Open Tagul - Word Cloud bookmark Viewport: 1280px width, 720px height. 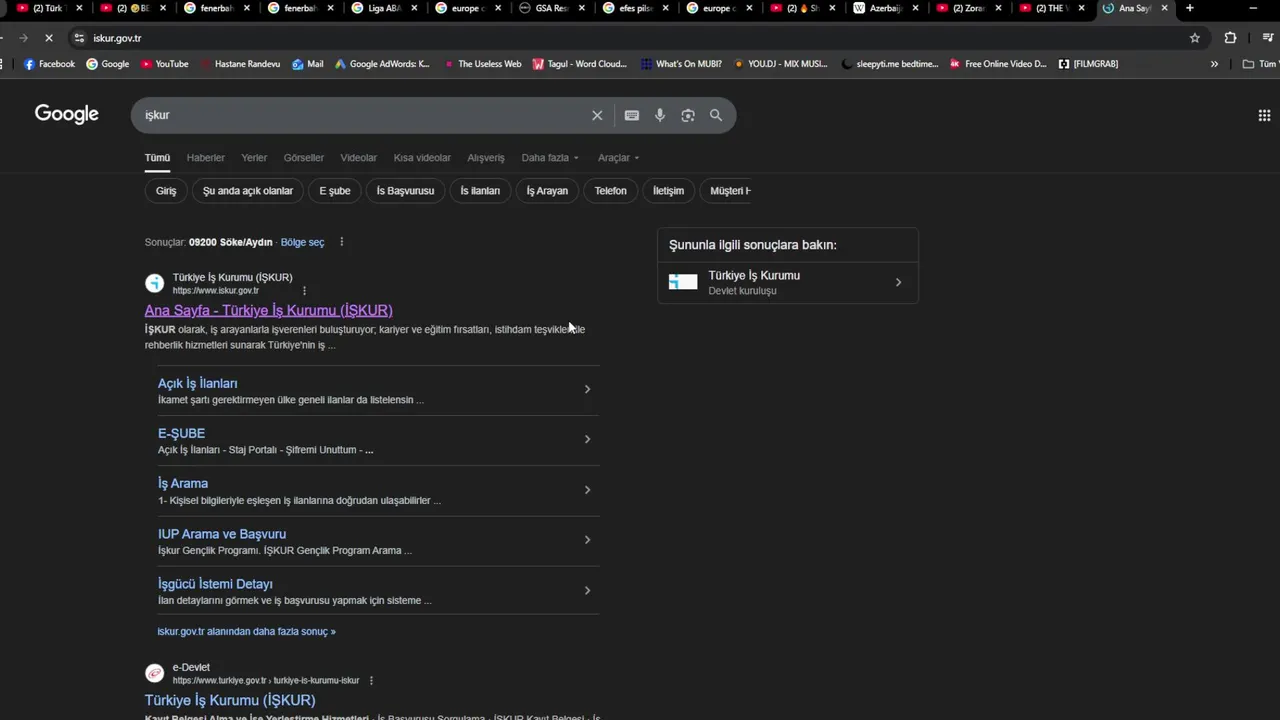point(580,64)
